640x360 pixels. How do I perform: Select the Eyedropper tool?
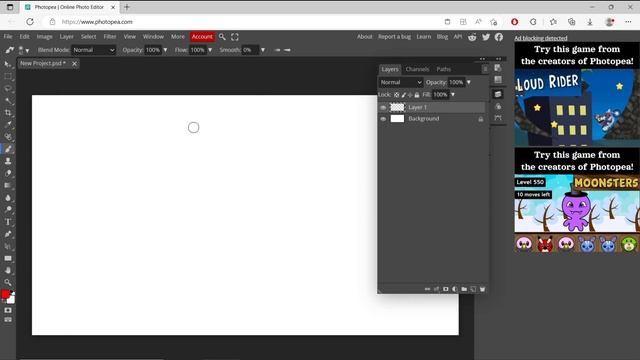[8, 125]
